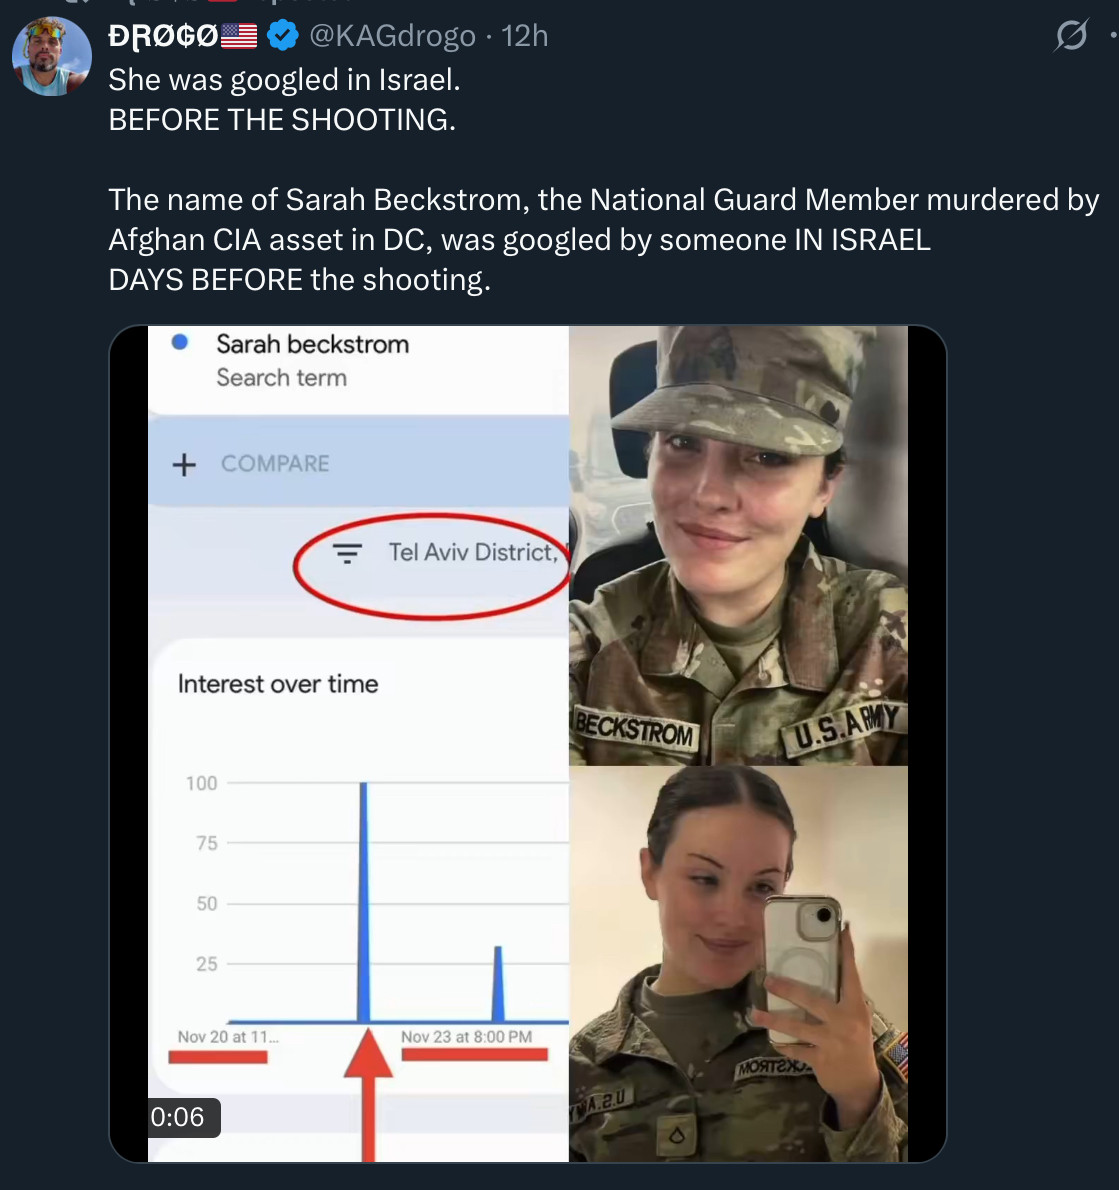Open the @KAGdrogo handle link
This screenshot has height=1190, width=1119.
click(x=392, y=36)
